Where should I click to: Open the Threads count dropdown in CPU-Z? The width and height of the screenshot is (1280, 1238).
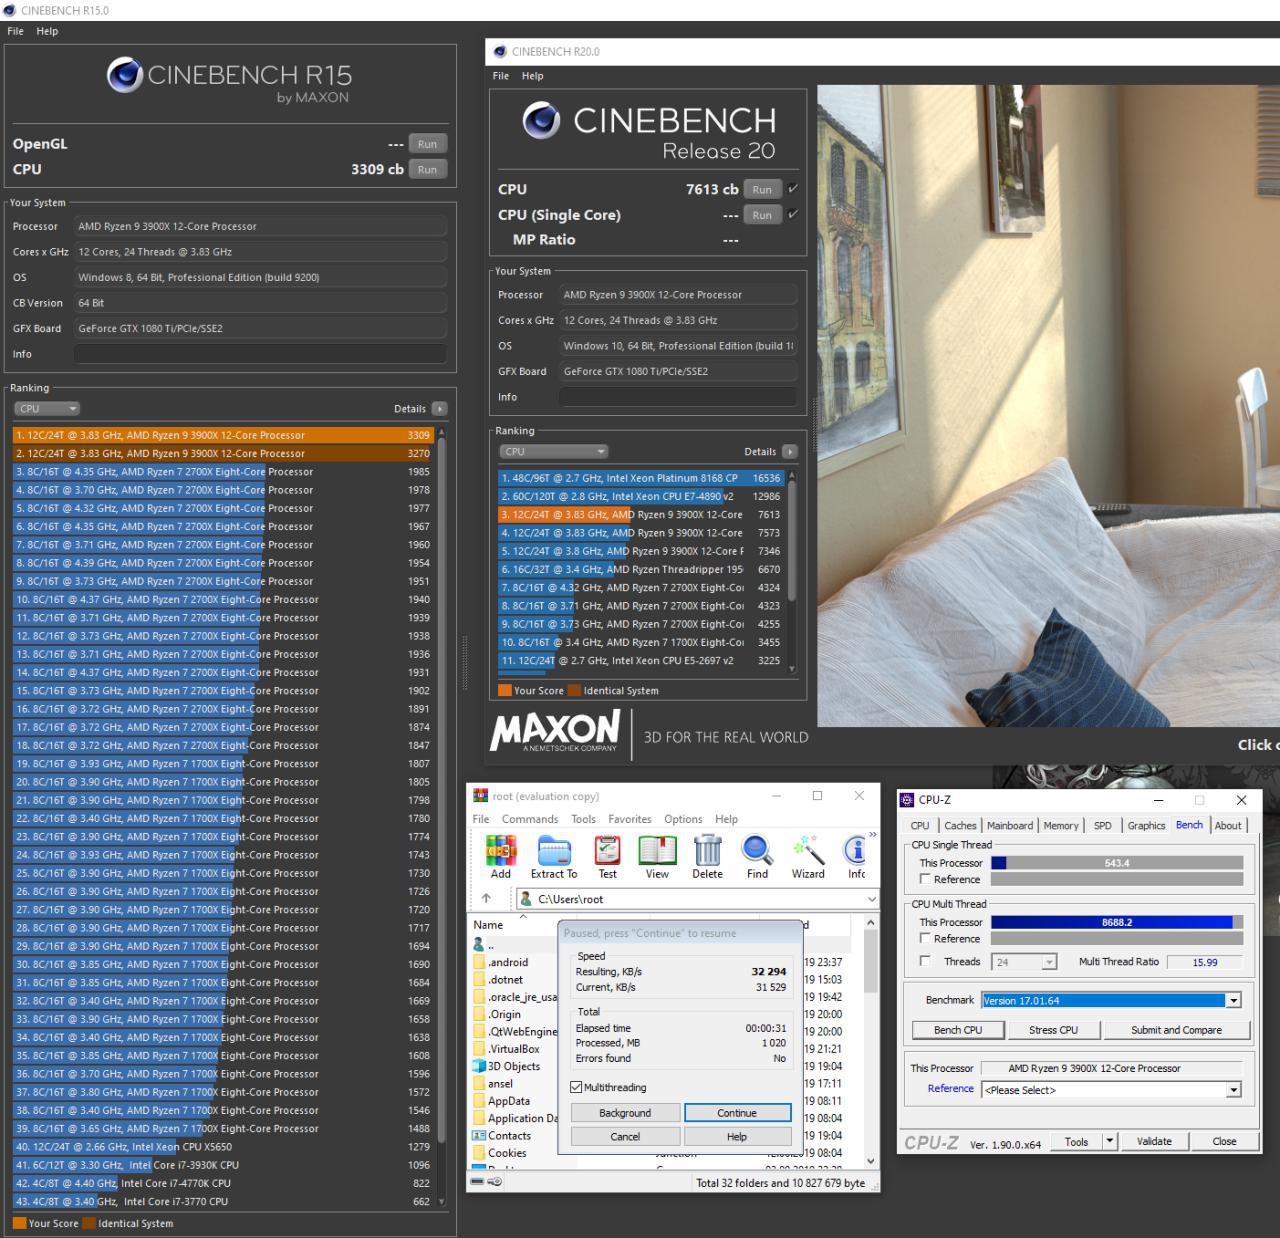(x=1049, y=962)
